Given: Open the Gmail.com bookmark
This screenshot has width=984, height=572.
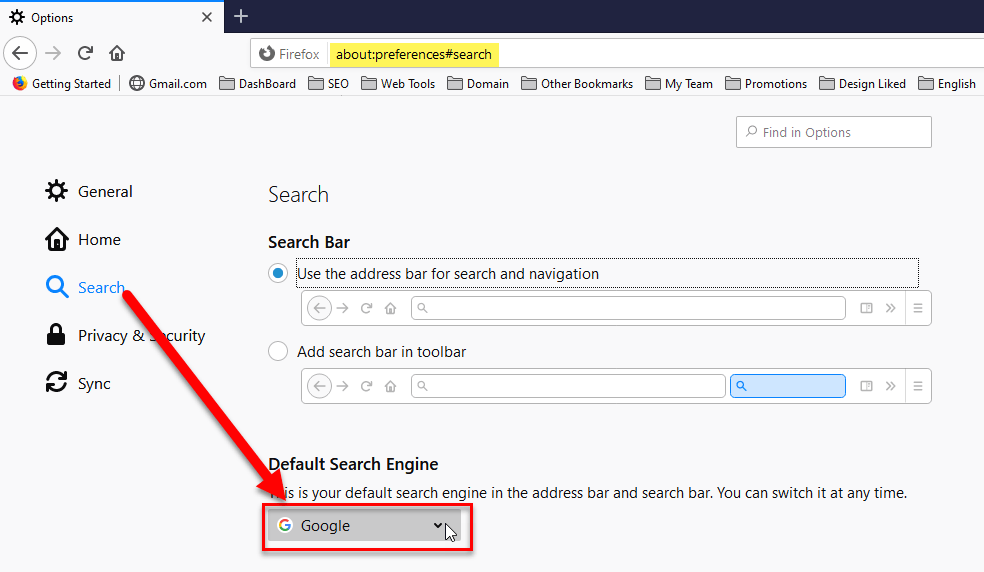Looking at the screenshot, I should (x=168, y=84).
